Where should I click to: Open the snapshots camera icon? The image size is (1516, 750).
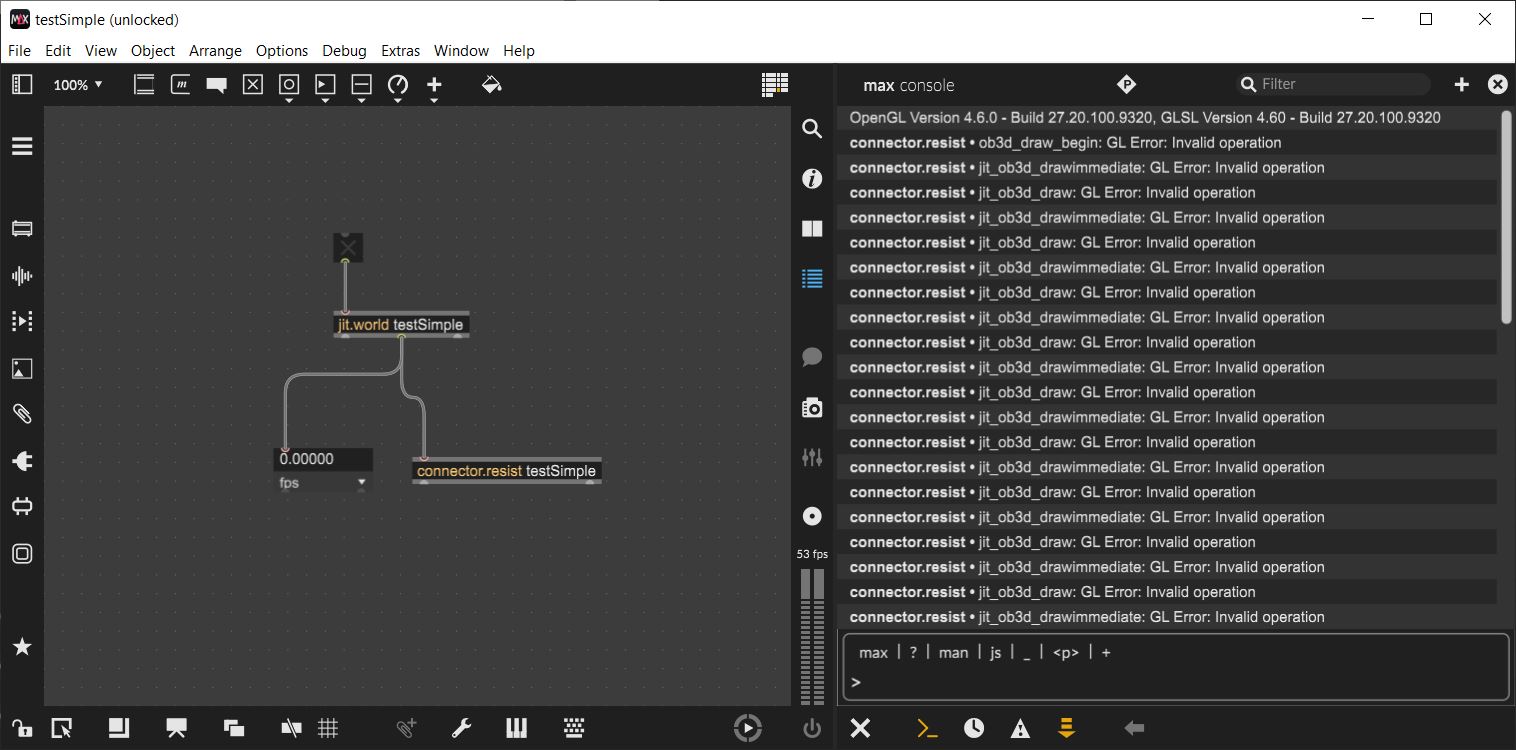pyautogui.click(x=812, y=408)
